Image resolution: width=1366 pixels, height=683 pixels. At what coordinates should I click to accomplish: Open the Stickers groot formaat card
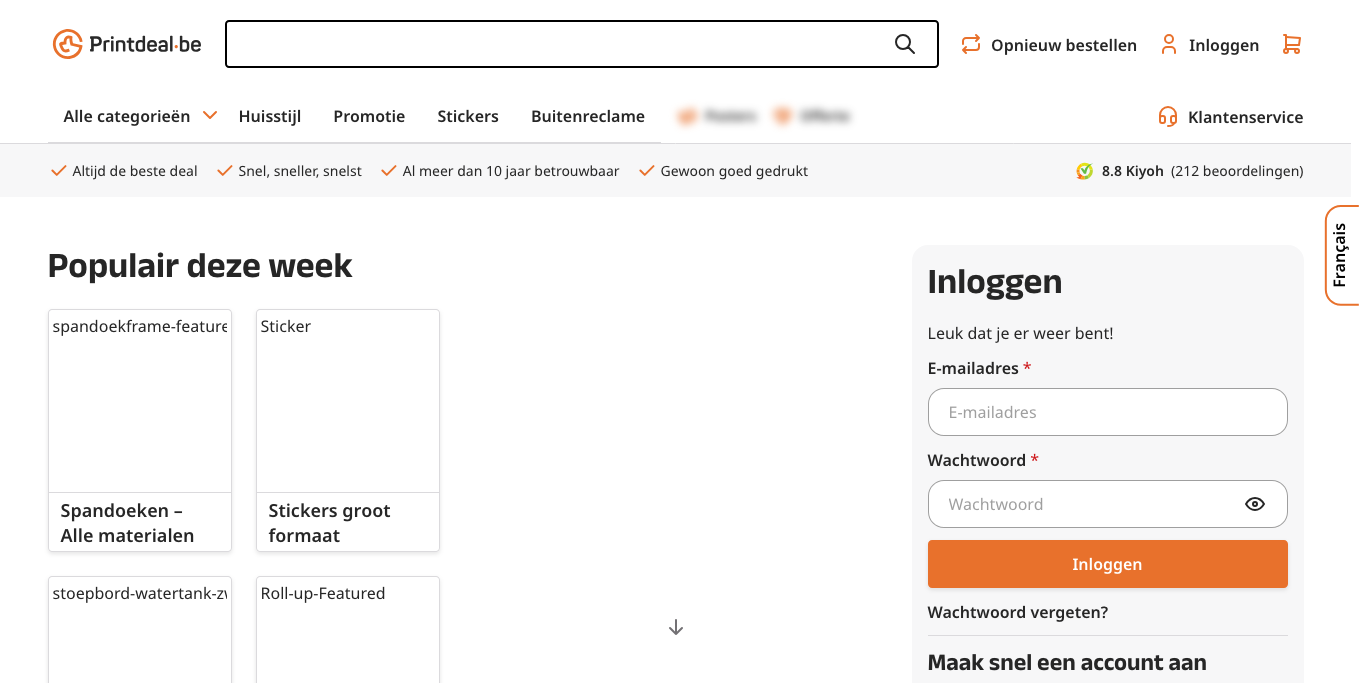pyautogui.click(x=348, y=430)
